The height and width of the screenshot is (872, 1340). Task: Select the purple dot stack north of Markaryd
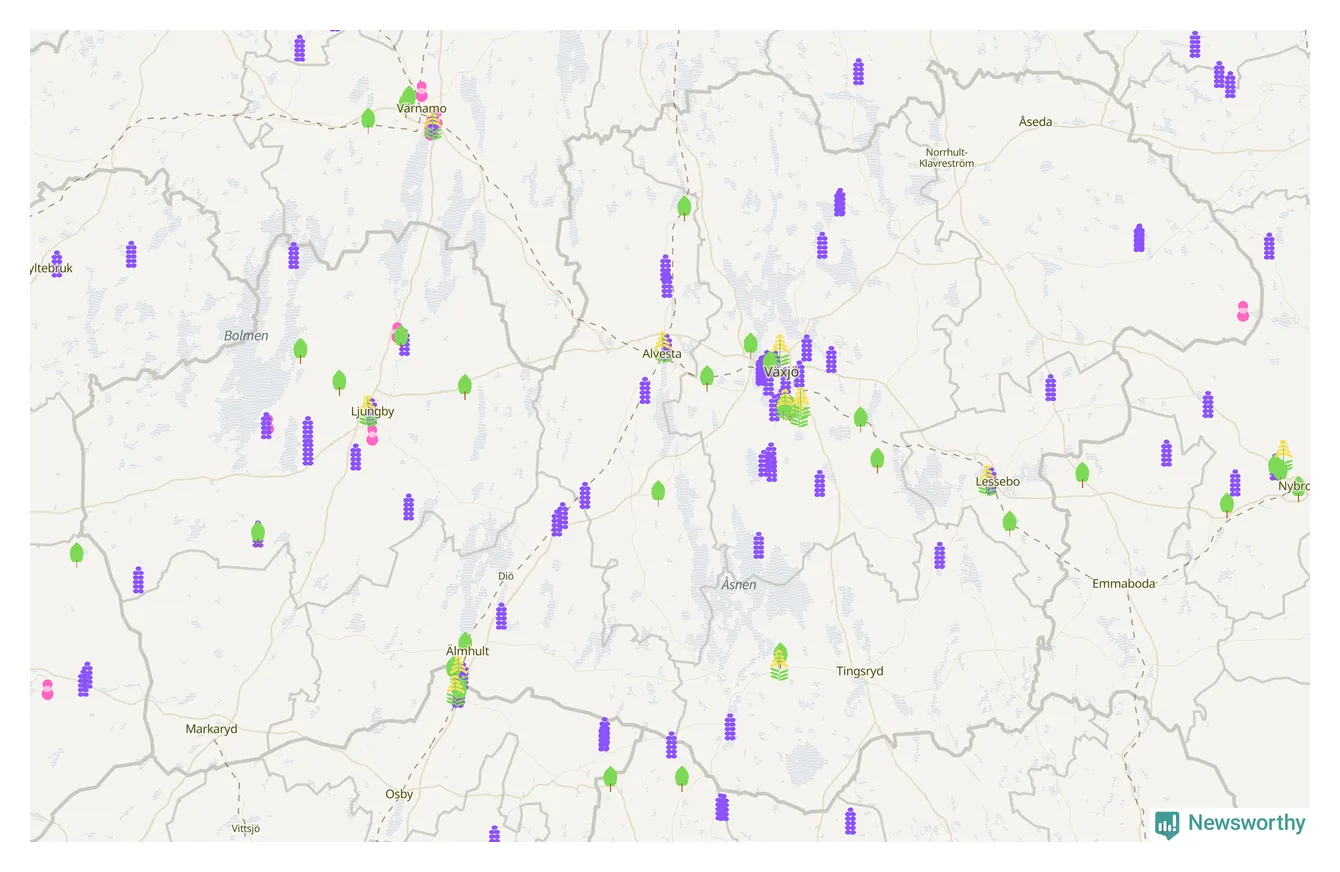click(x=138, y=580)
